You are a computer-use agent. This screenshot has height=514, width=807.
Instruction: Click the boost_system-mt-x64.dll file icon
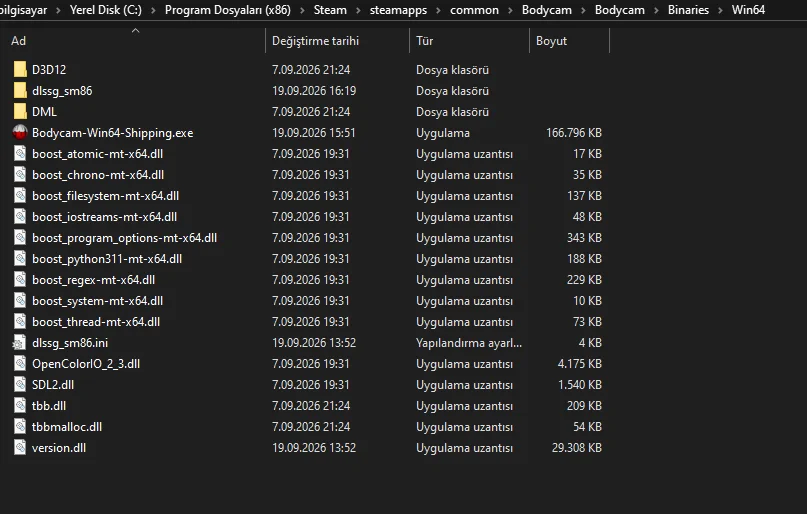[x=20, y=300]
